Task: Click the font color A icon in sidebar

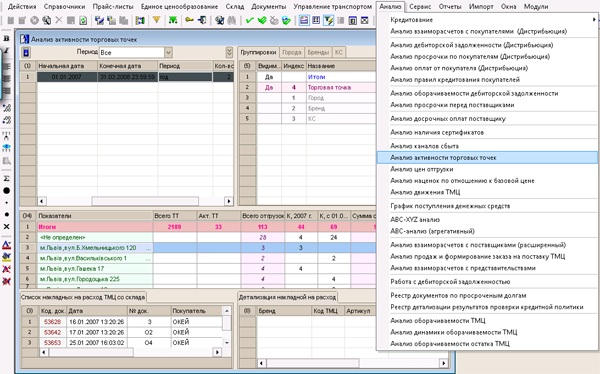Action: click(7, 245)
